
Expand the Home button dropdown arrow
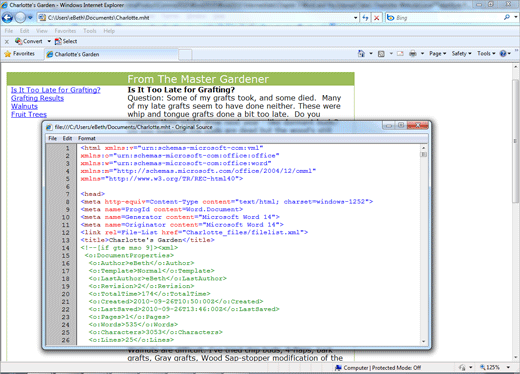tap(371, 53)
